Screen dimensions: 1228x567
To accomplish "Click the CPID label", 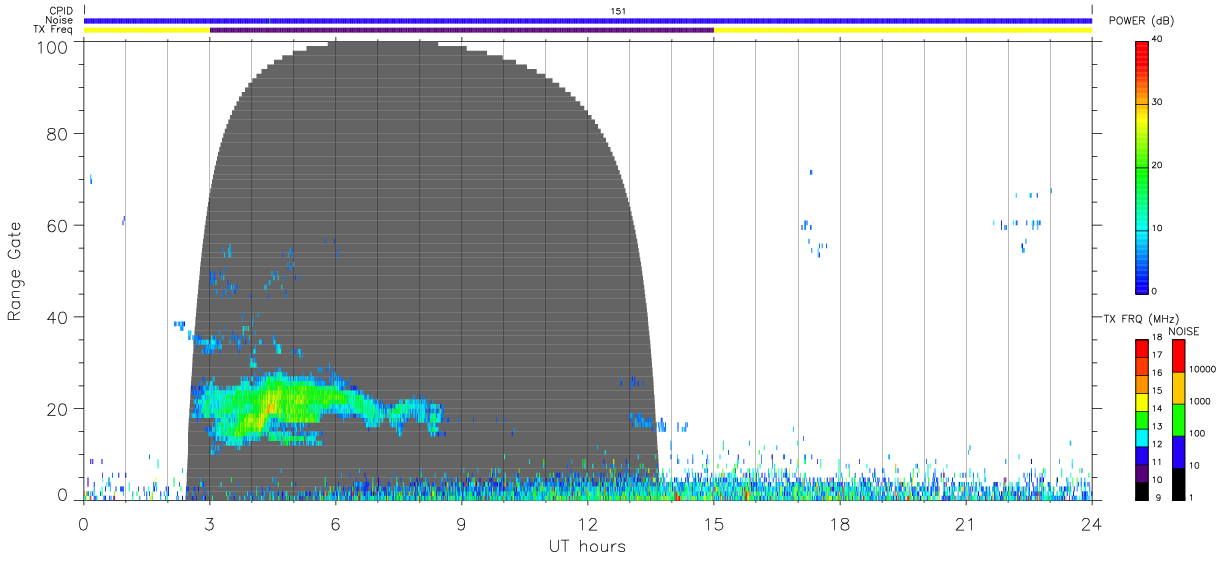I will point(61,11).
